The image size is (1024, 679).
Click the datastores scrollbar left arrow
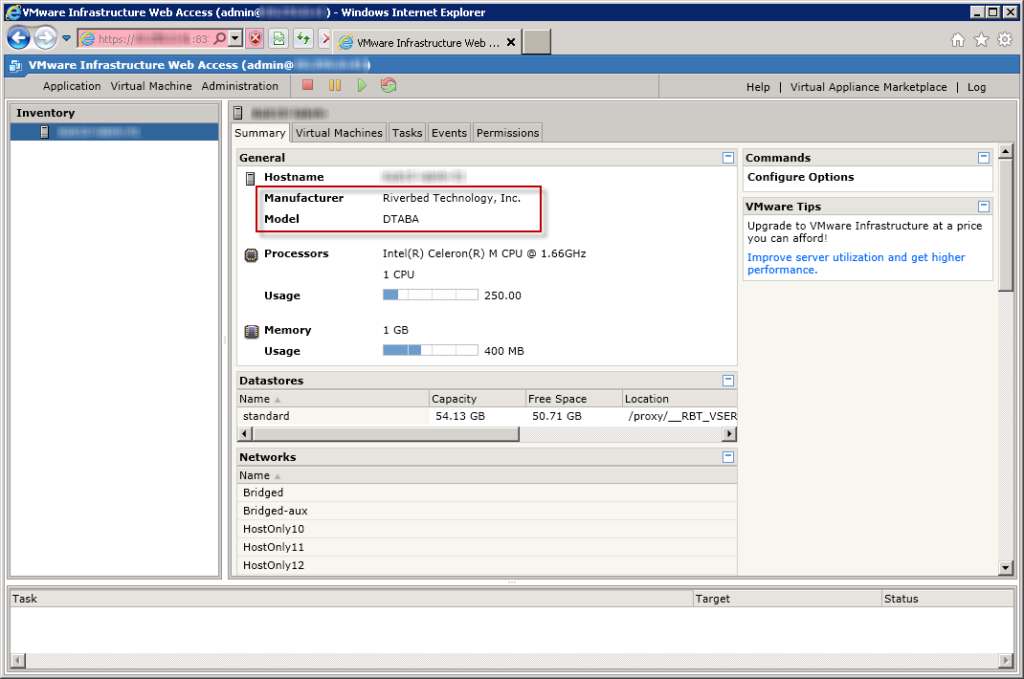pyautogui.click(x=244, y=434)
